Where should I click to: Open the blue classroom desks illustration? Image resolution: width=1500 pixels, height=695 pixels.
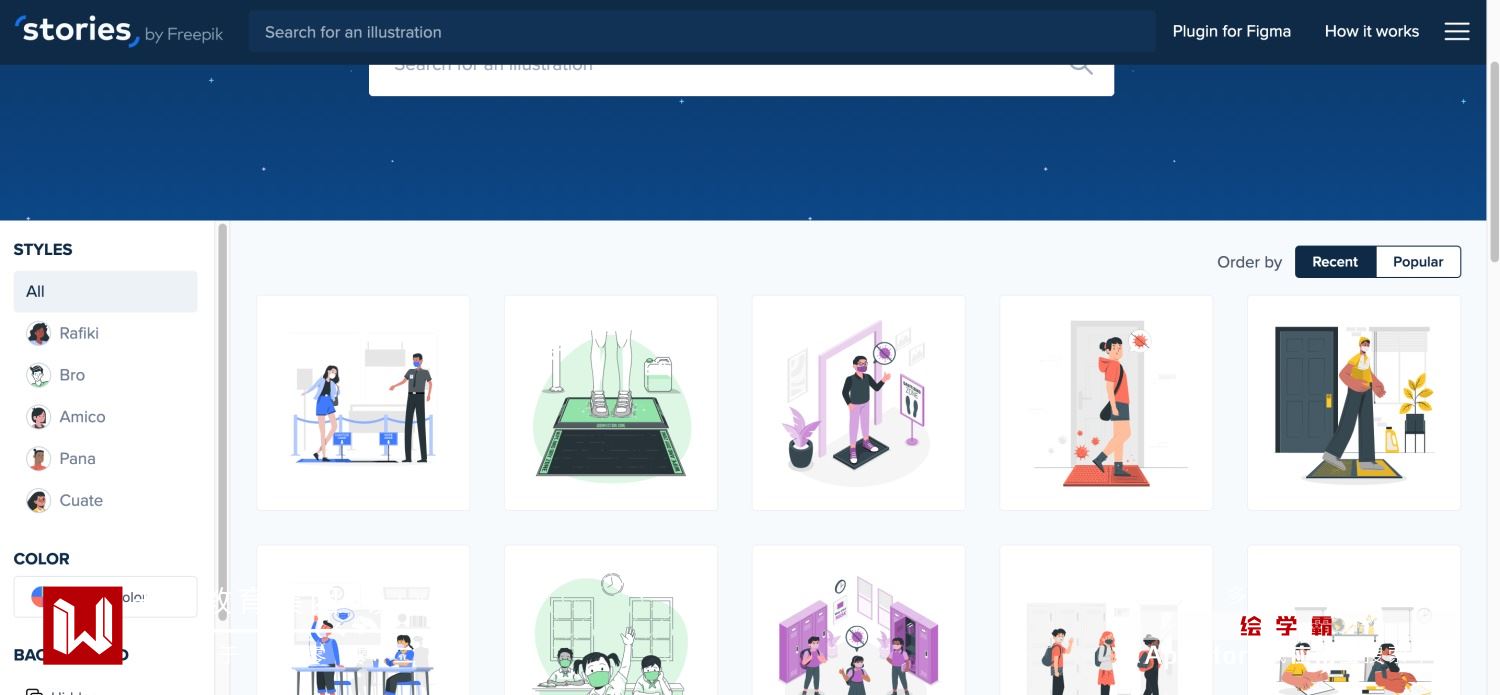(x=363, y=620)
